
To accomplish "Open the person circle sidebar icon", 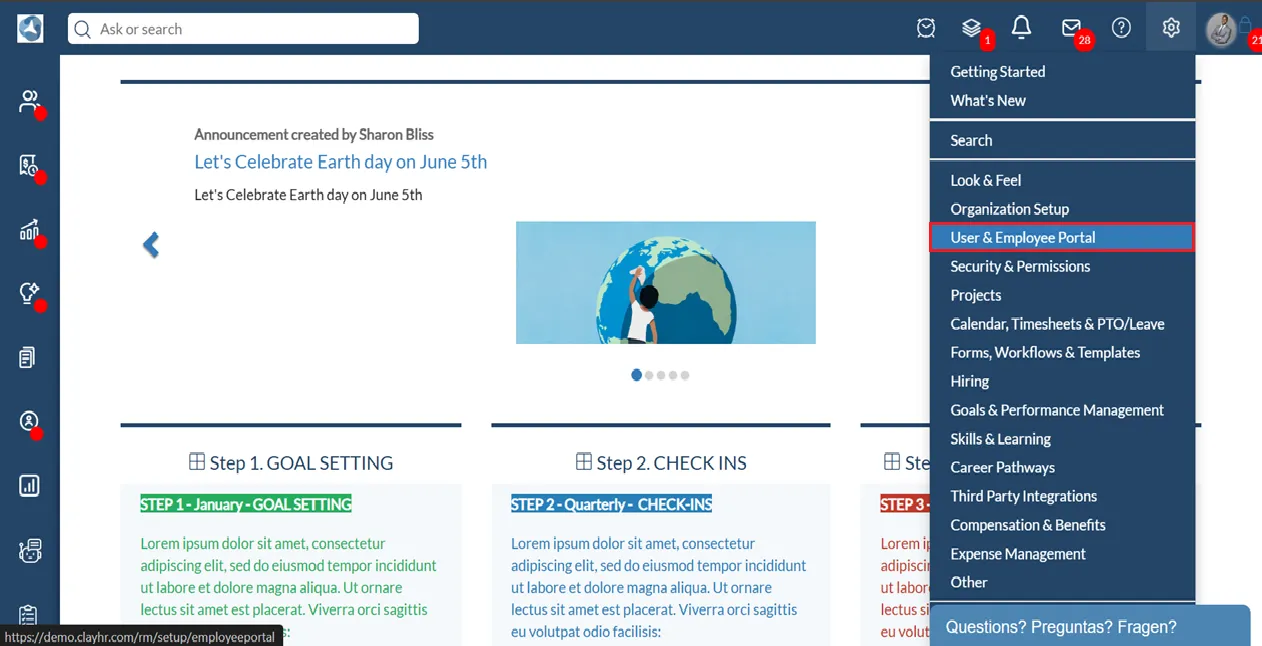I will point(29,422).
